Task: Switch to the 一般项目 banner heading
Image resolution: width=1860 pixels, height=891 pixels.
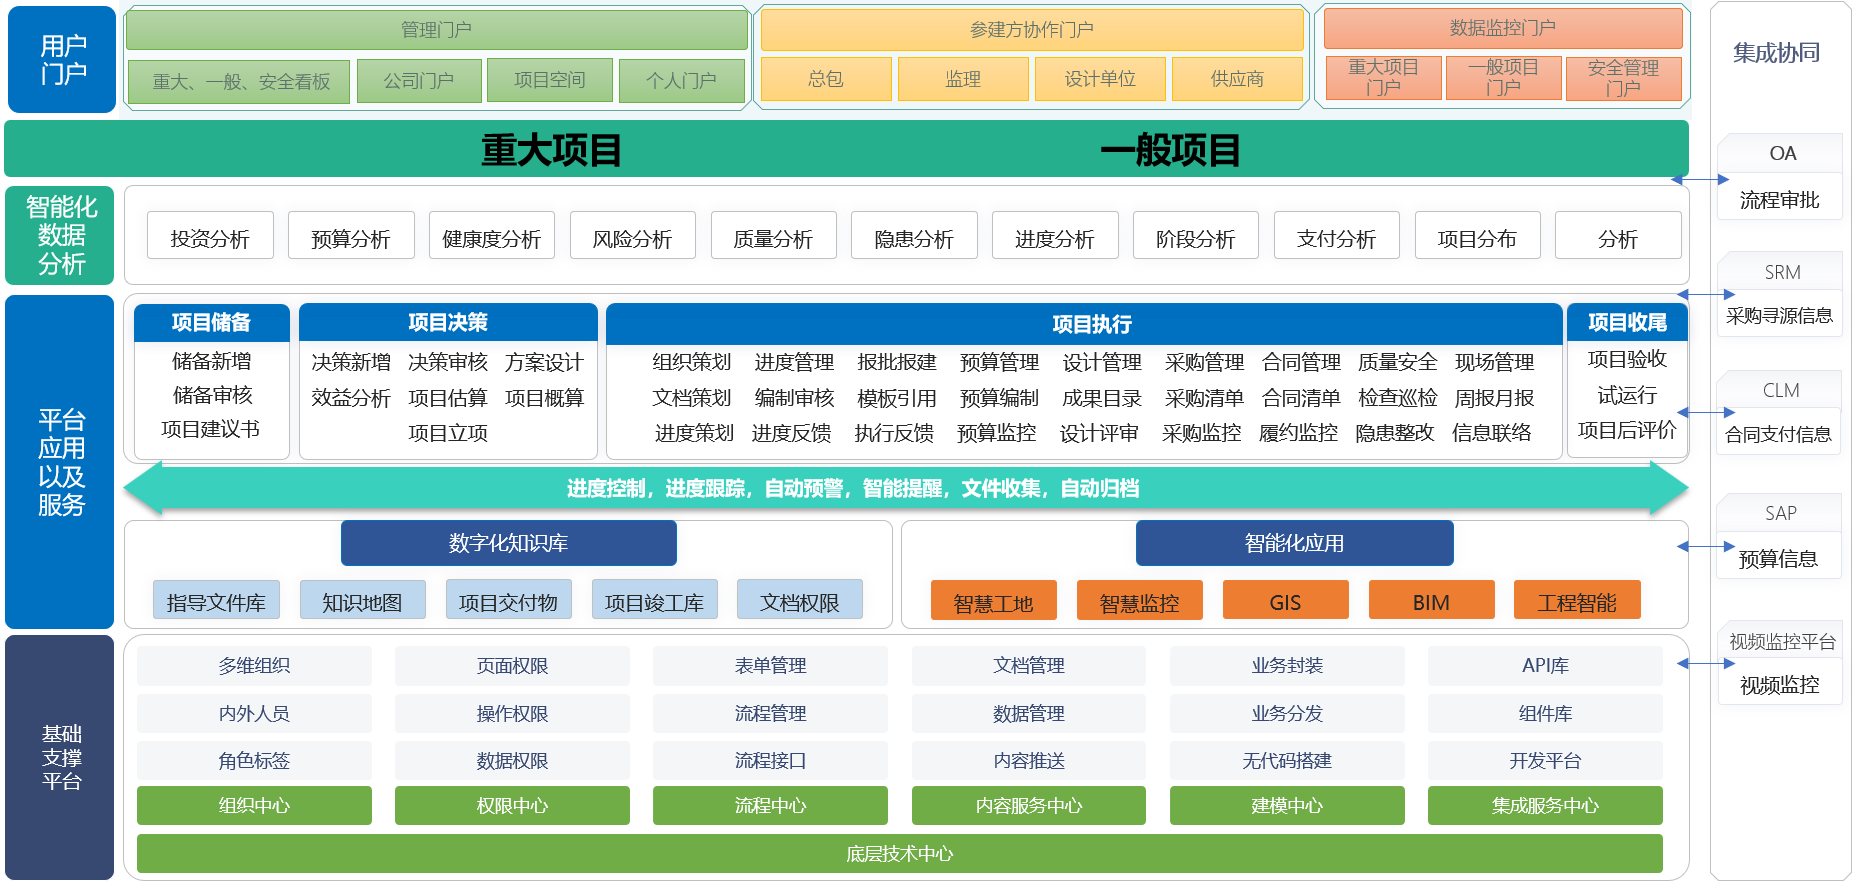Action: [x=1170, y=150]
